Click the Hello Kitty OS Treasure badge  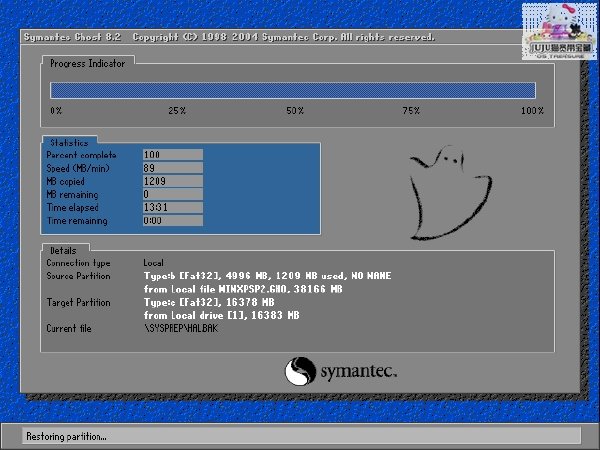(x=559, y=31)
